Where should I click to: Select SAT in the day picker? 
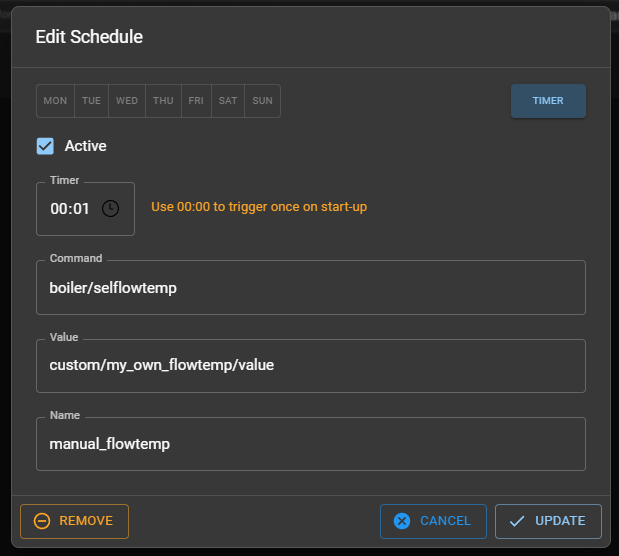tap(228, 101)
